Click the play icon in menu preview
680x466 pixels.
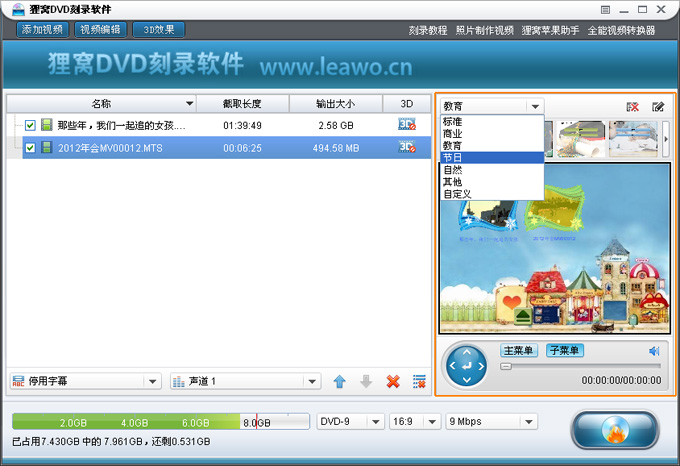tap(523, 316)
